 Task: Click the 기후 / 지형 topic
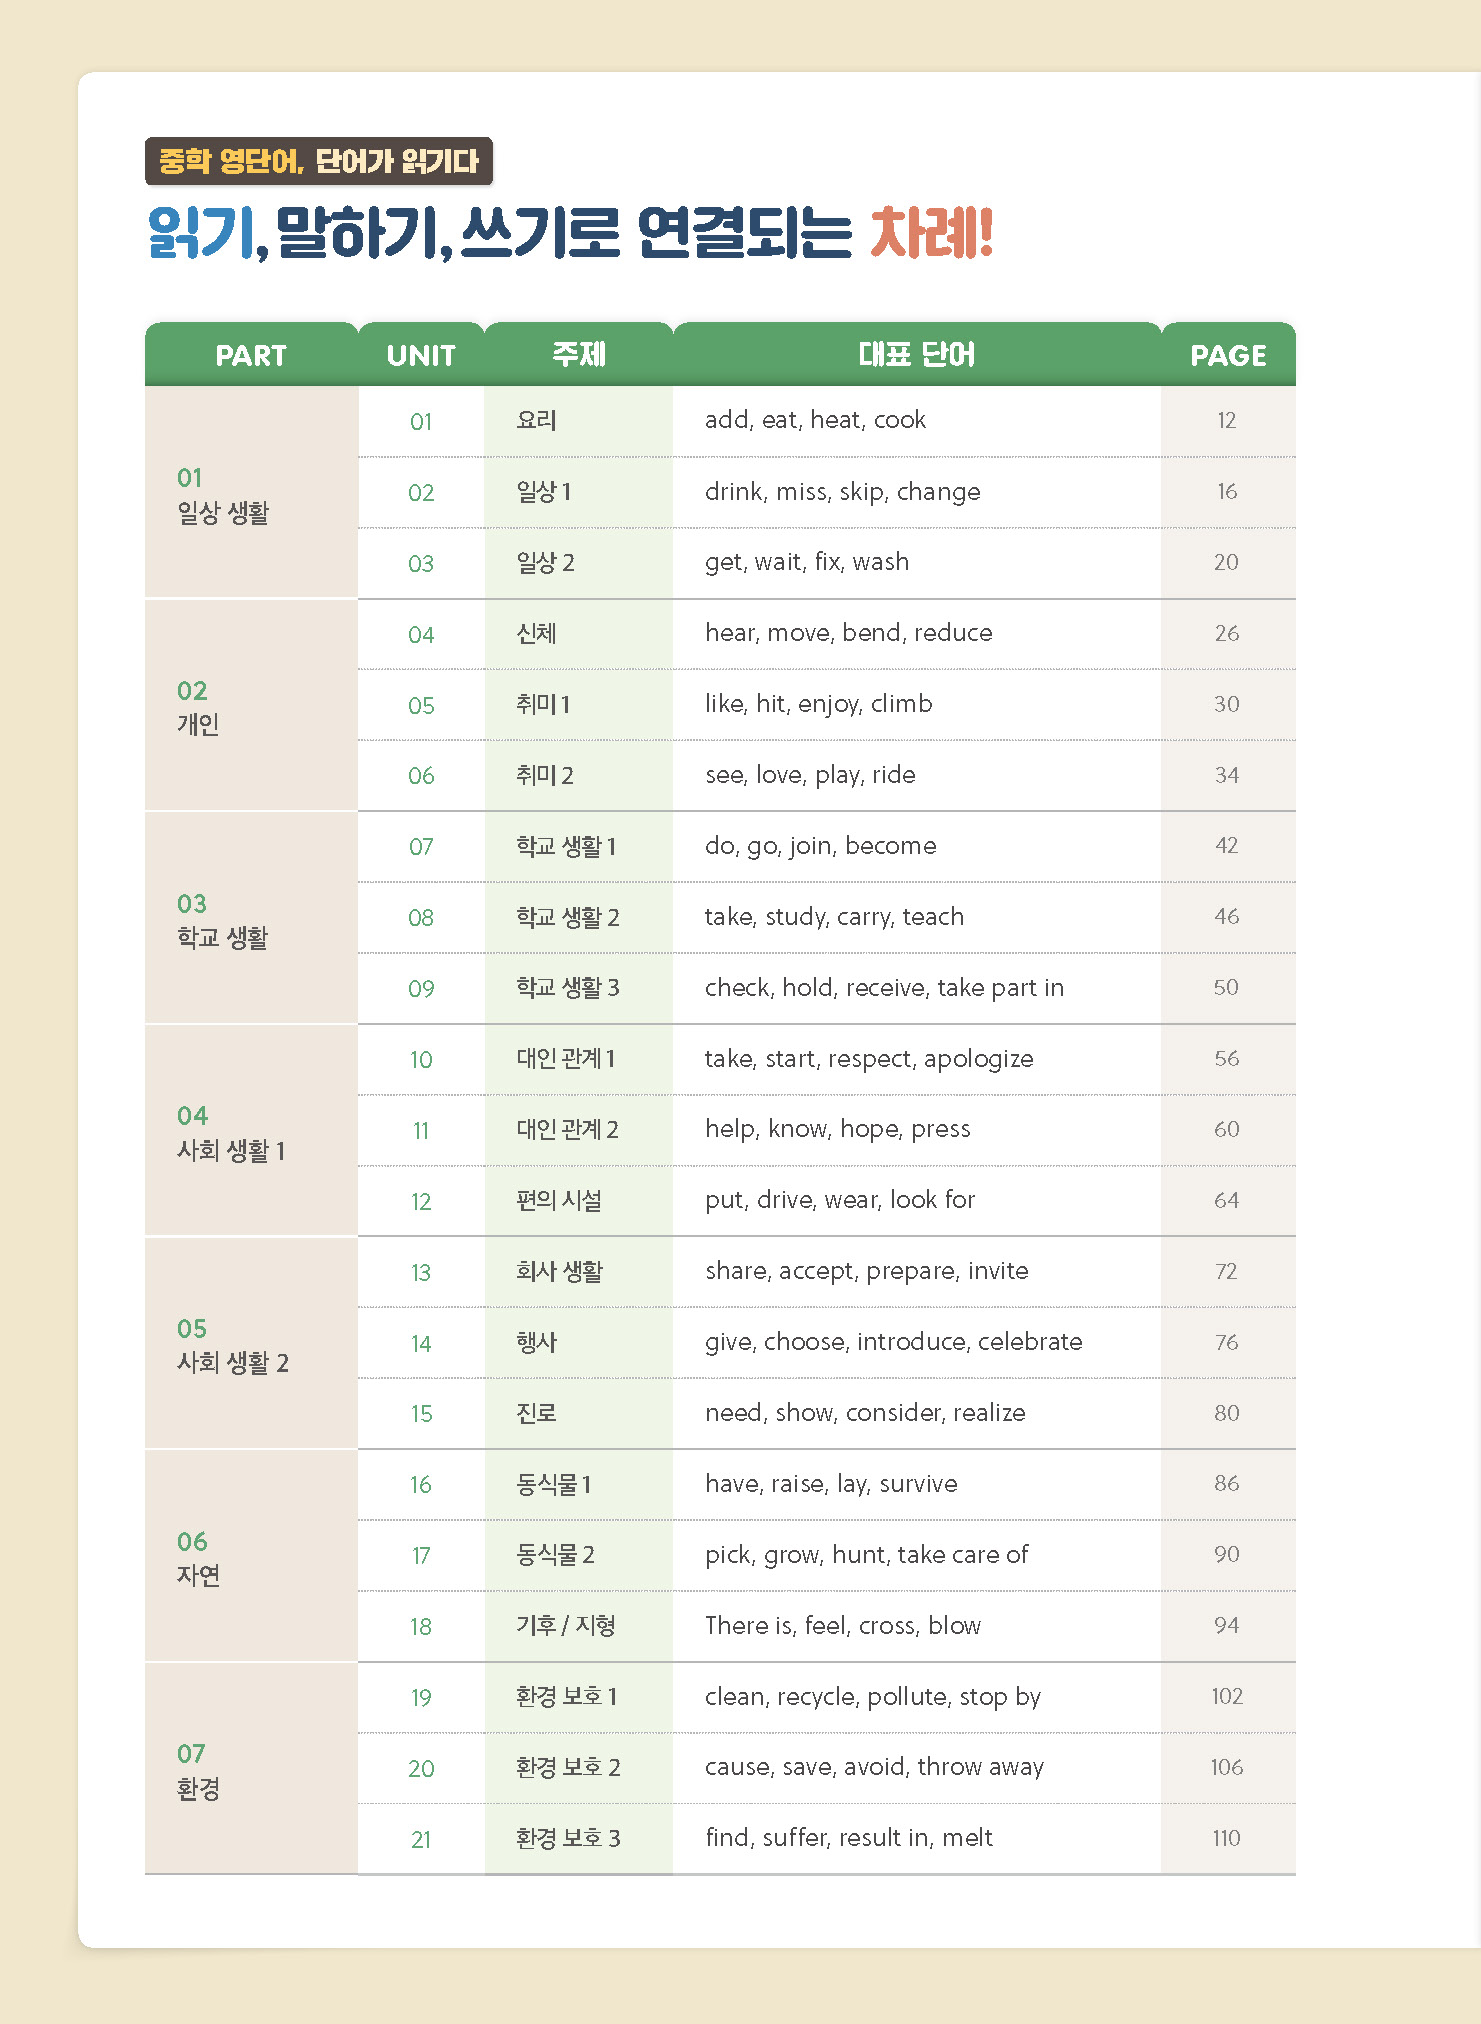pyautogui.click(x=565, y=1626)
